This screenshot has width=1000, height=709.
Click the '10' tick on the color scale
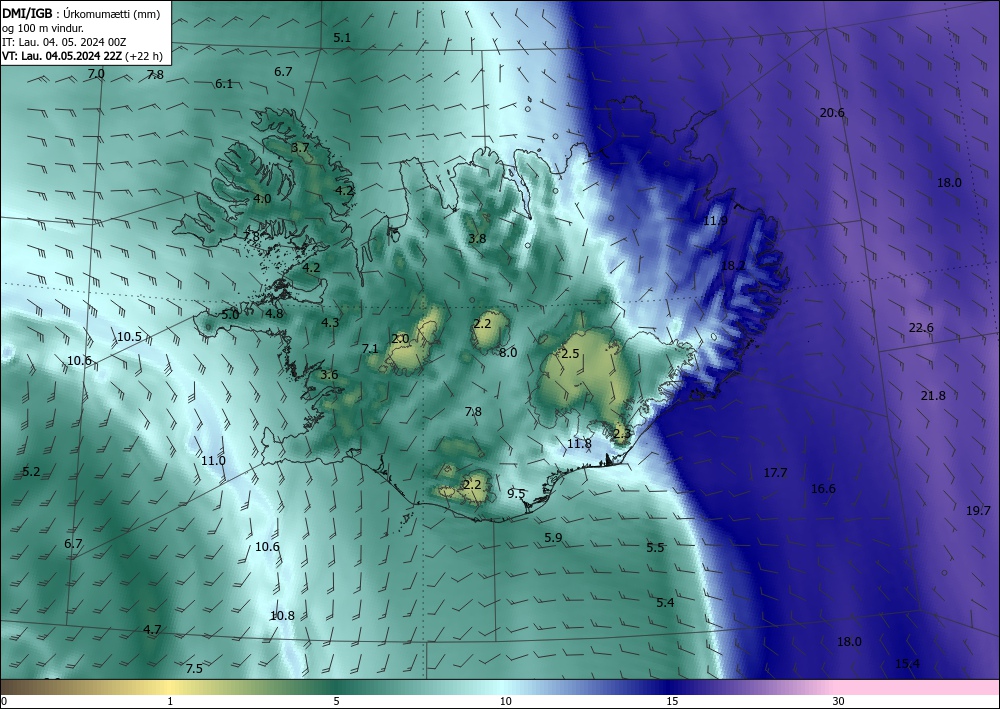point(506,701)
